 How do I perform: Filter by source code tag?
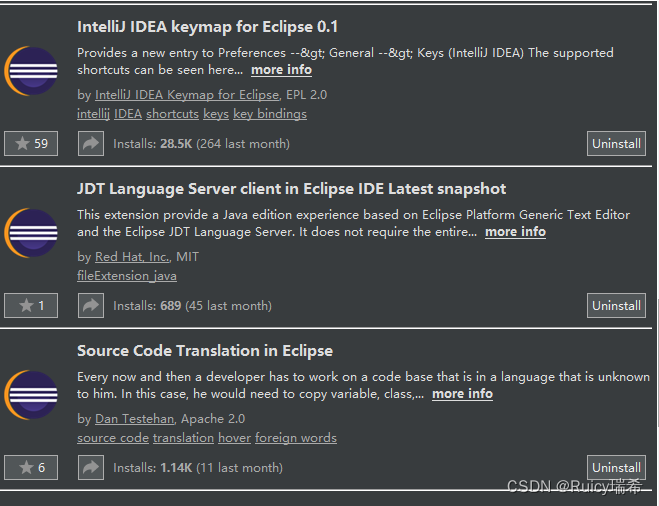pos(113,438)
